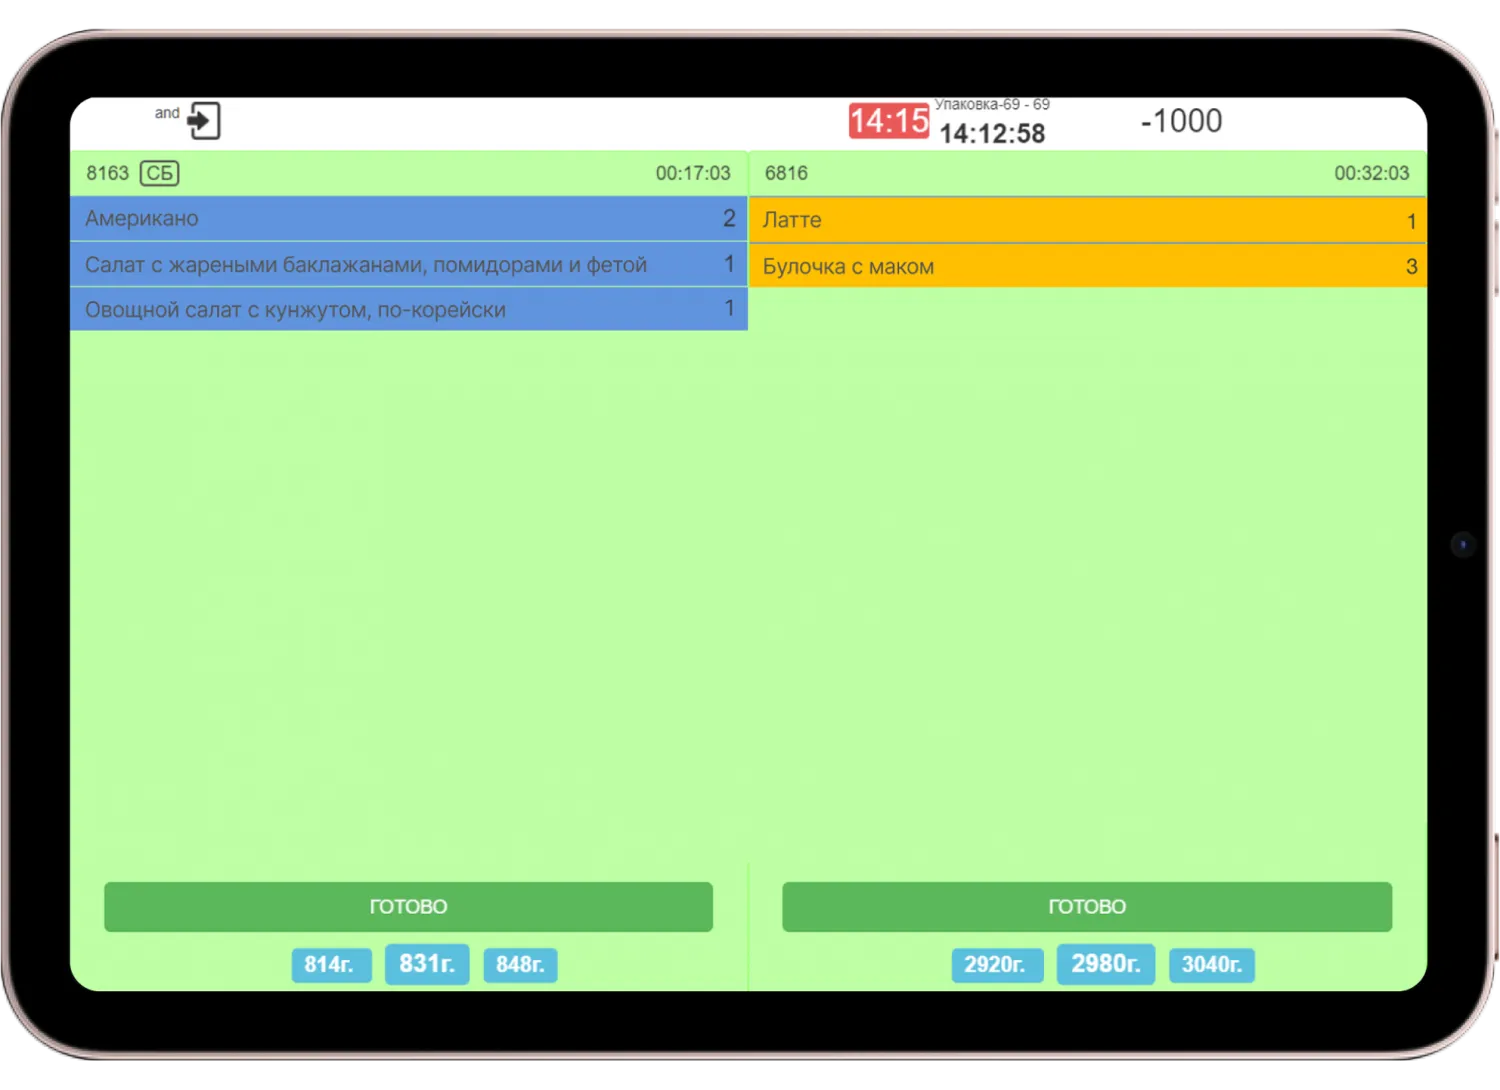Select the 848г. weight option
The width and height of the screenshot is (1500, 1090).
tap(520, 965)
